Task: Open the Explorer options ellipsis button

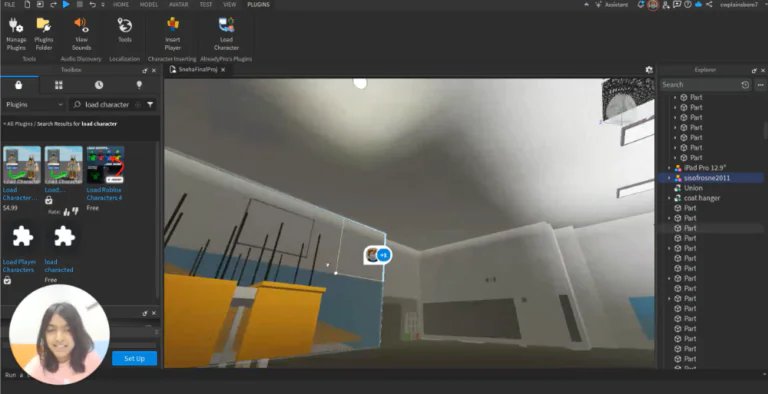Action: (760, 84)
